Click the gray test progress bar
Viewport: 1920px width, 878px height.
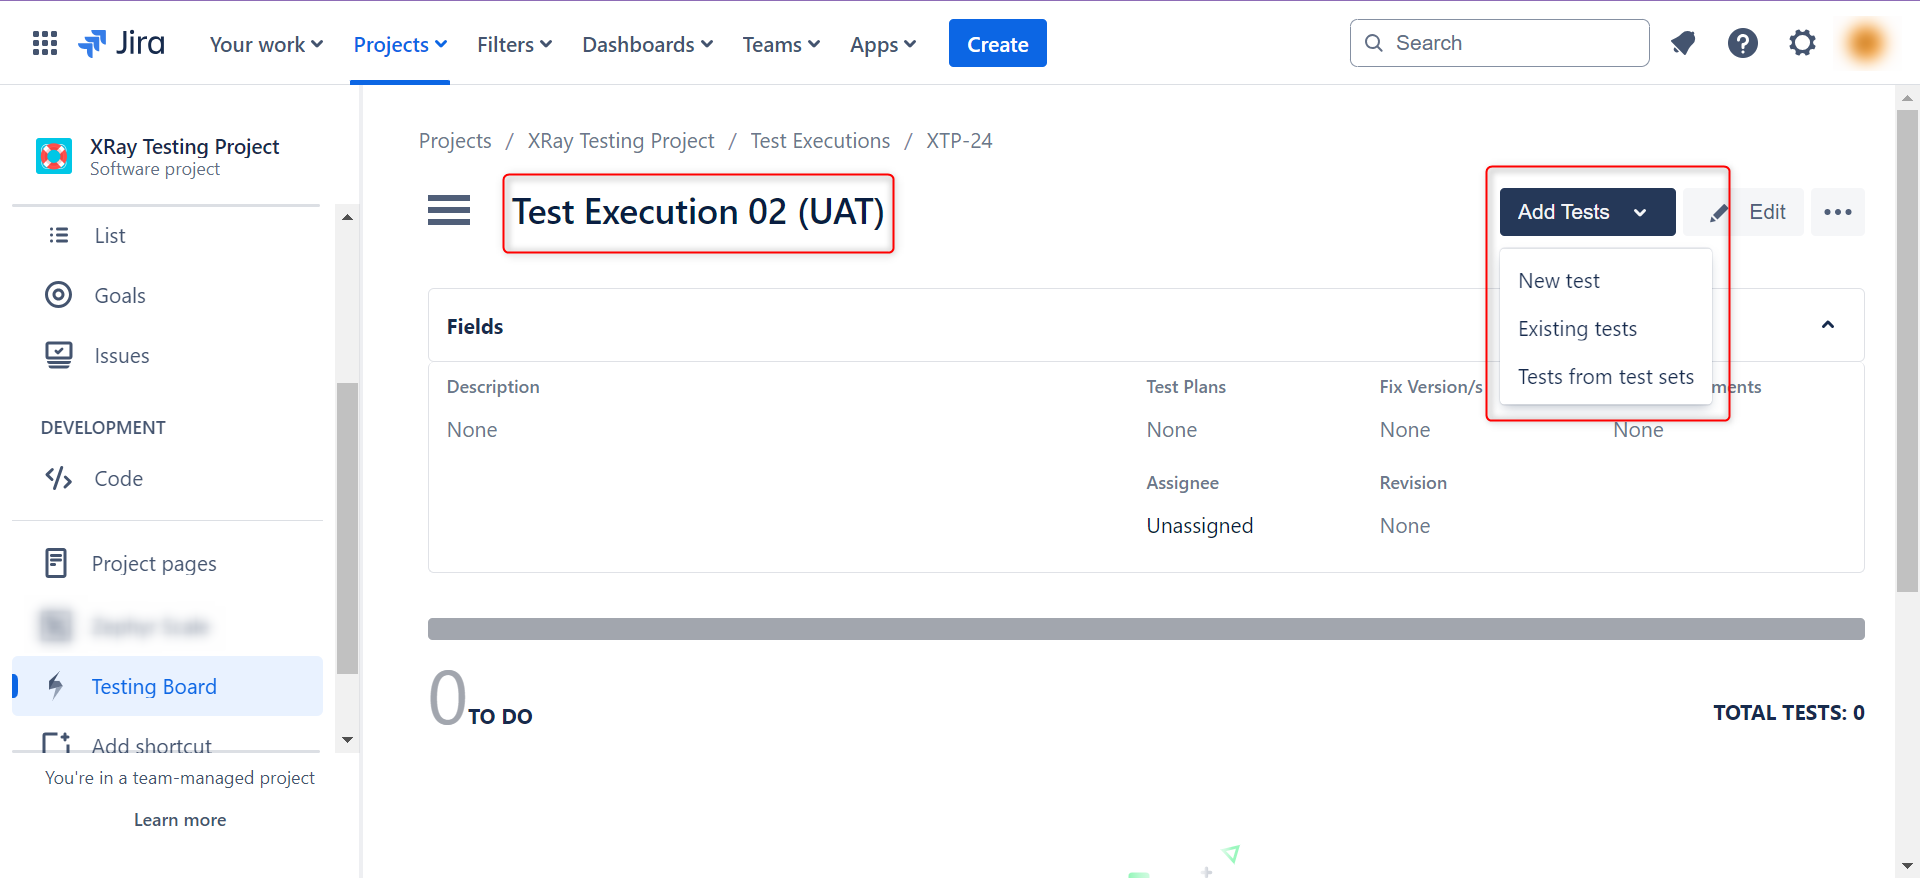(1145, 629)
